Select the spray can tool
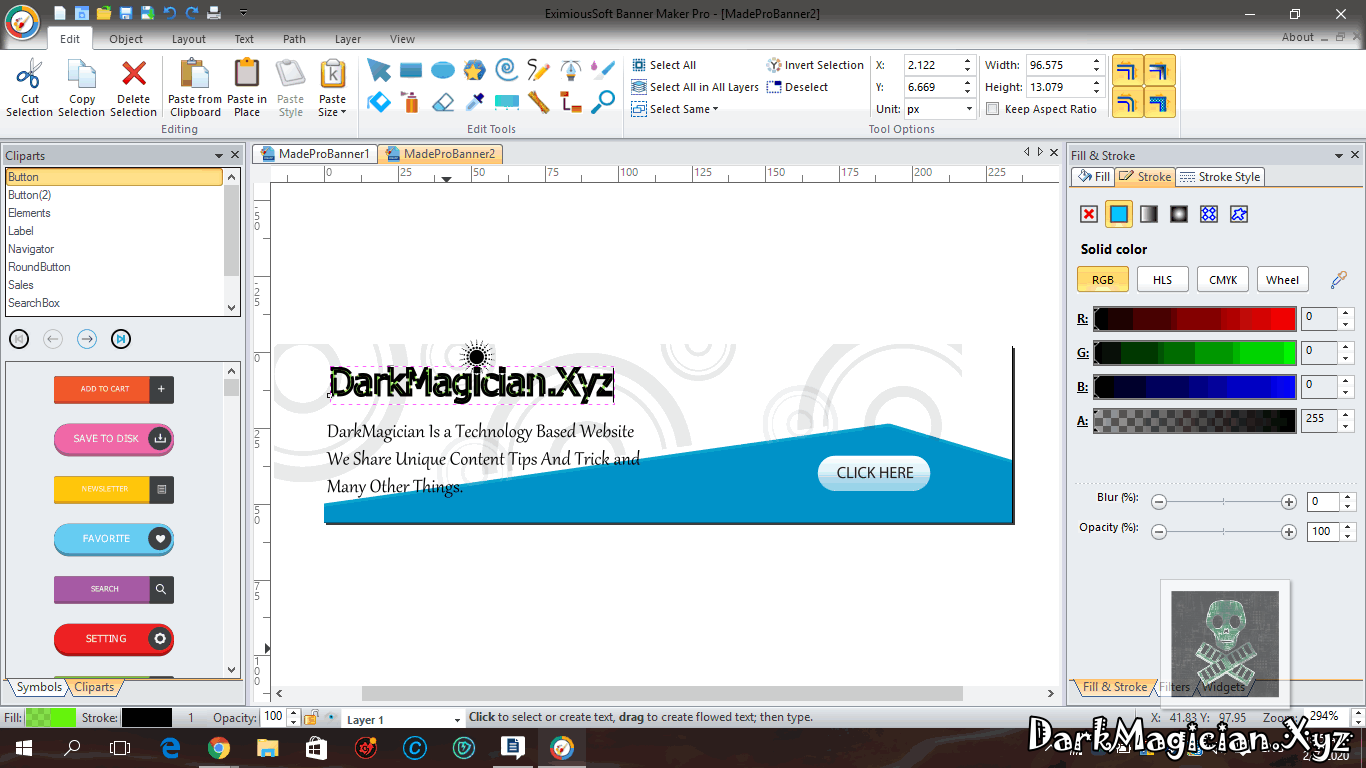The height and width of the screenshot is (768, 1366). pos(411,101)
